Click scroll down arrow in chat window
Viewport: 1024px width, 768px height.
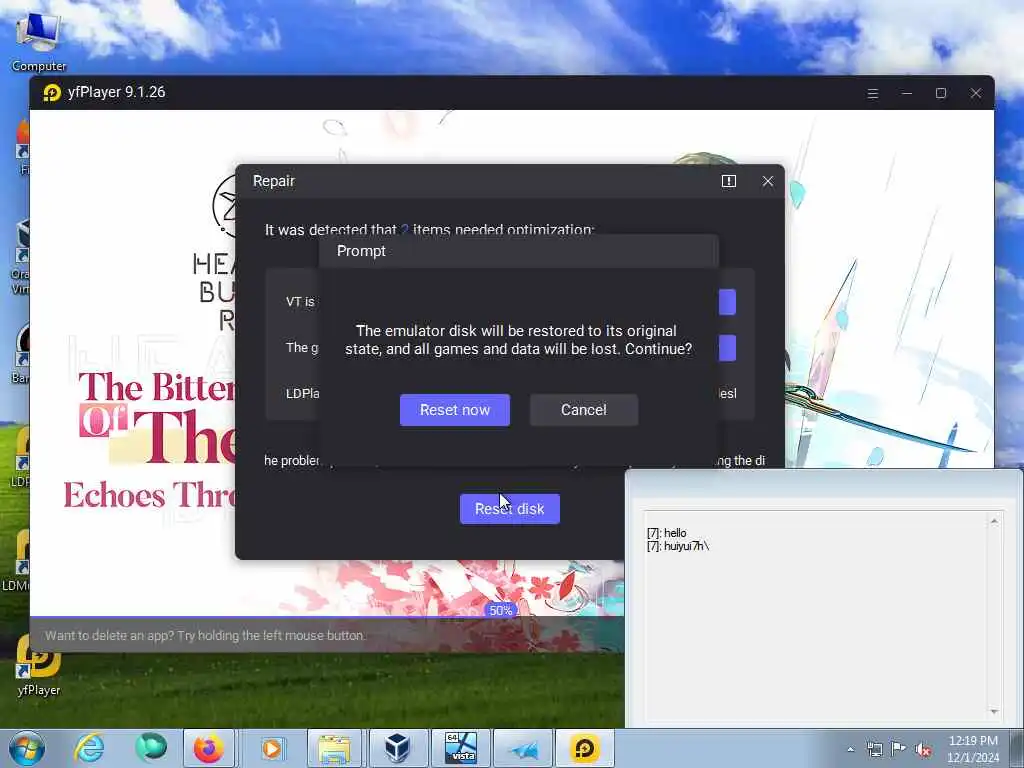(x=994, y=711)
